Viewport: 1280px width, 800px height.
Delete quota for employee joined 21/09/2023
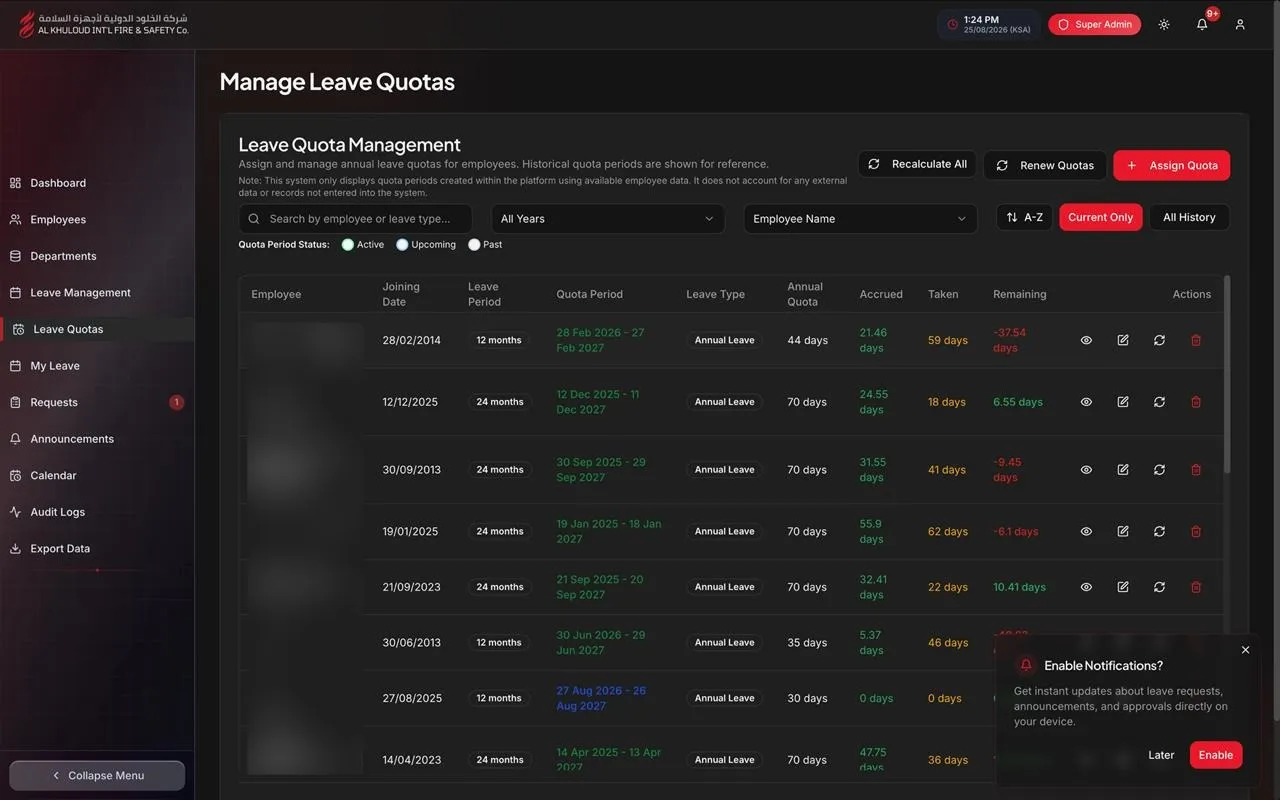tap(1196, 587)
